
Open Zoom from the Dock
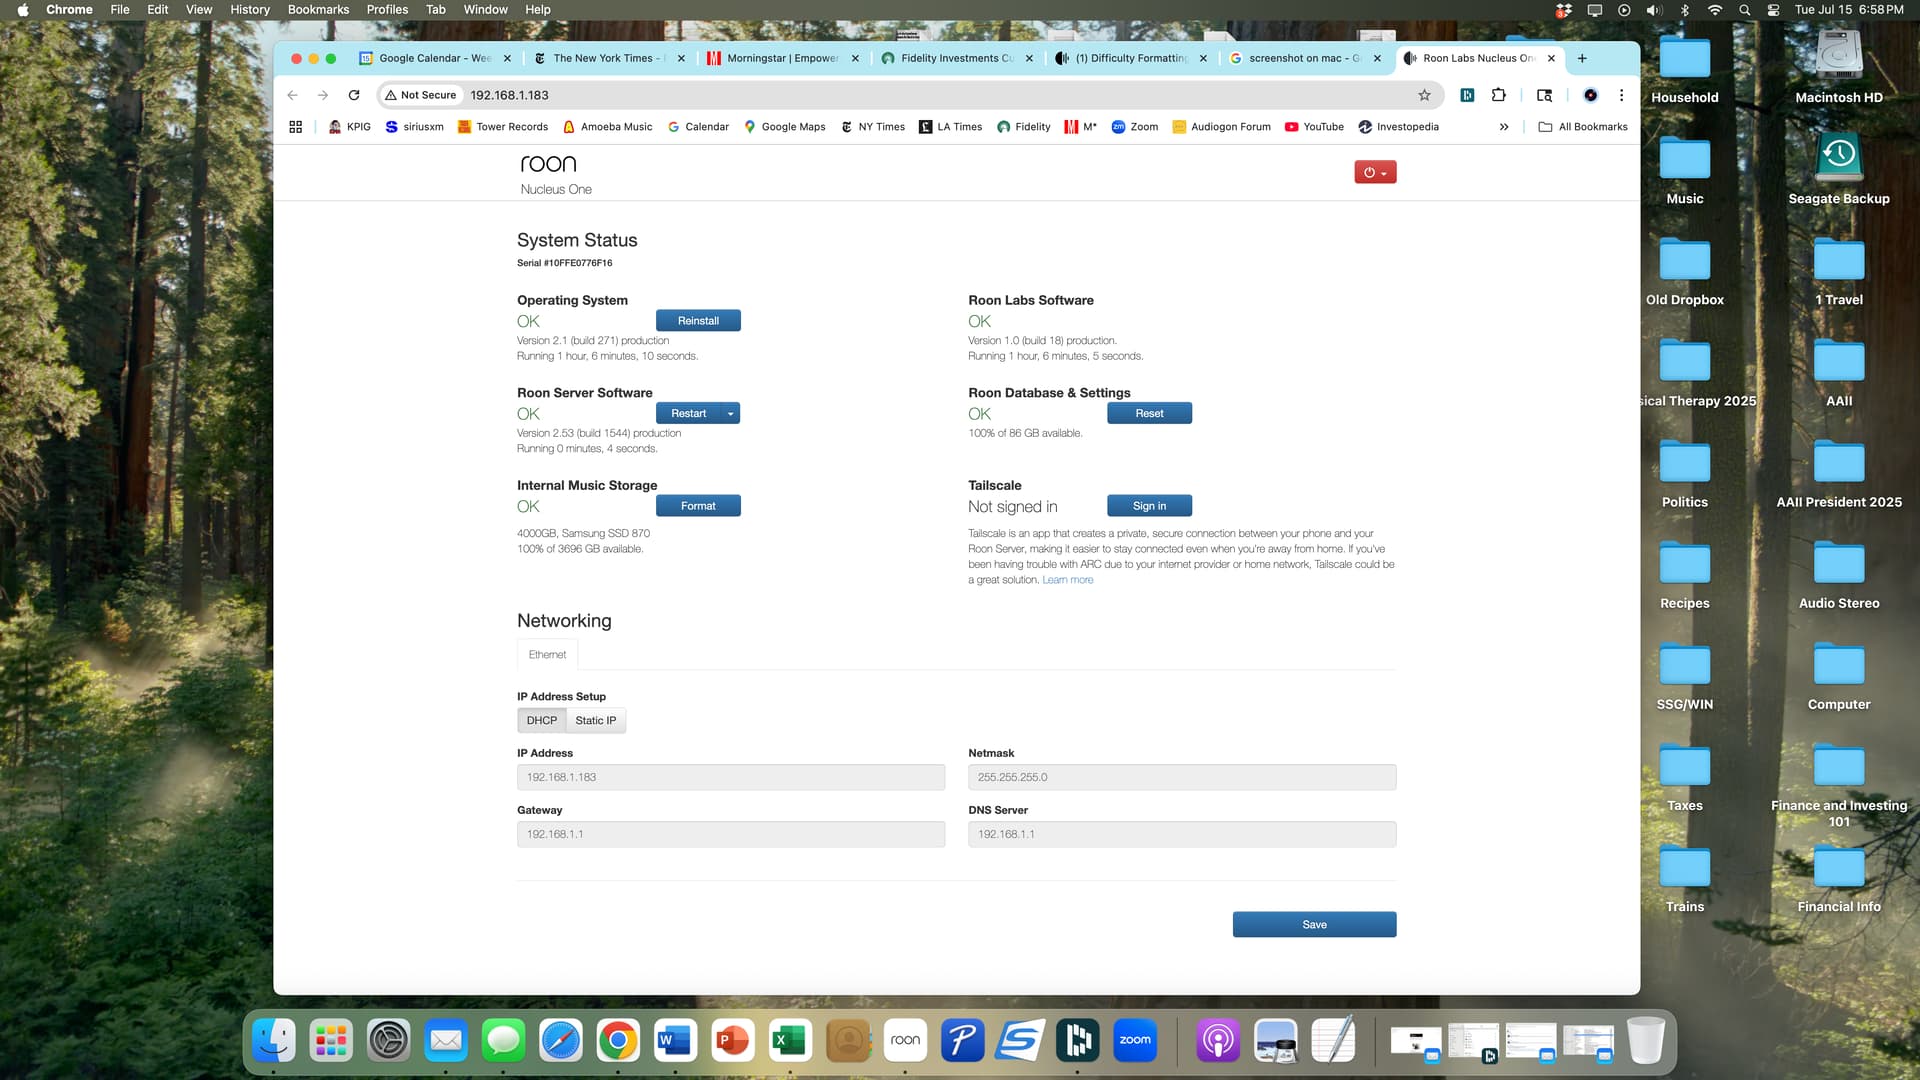1135,1041
